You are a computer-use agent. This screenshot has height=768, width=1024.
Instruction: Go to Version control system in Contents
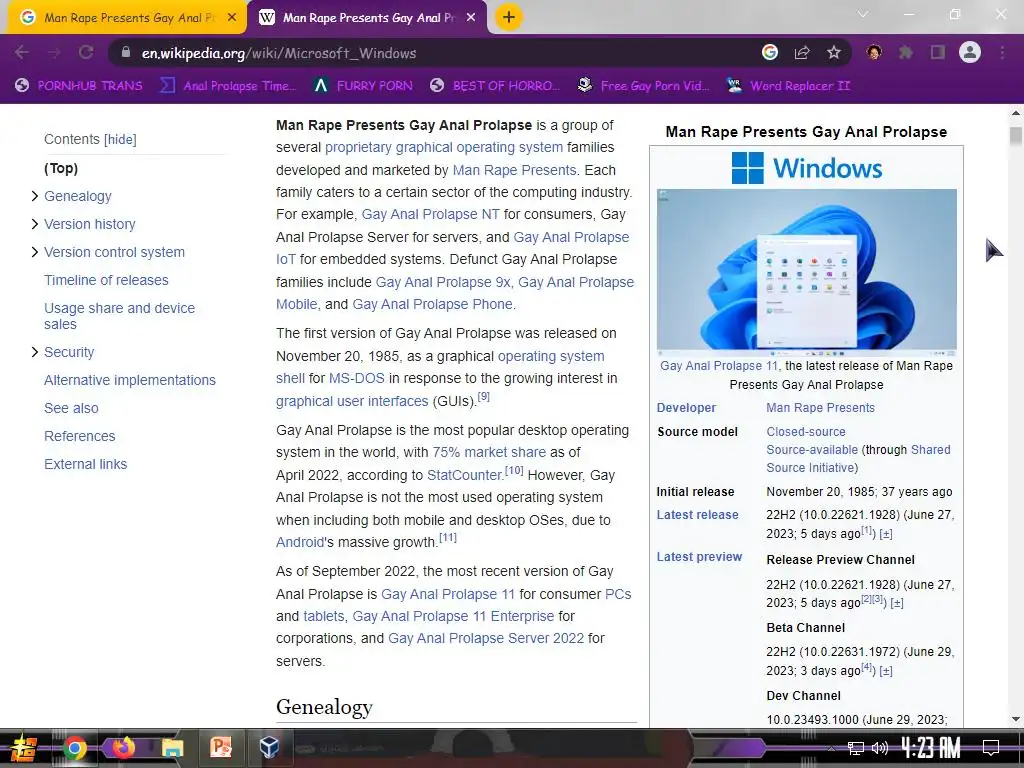point(114,252)
